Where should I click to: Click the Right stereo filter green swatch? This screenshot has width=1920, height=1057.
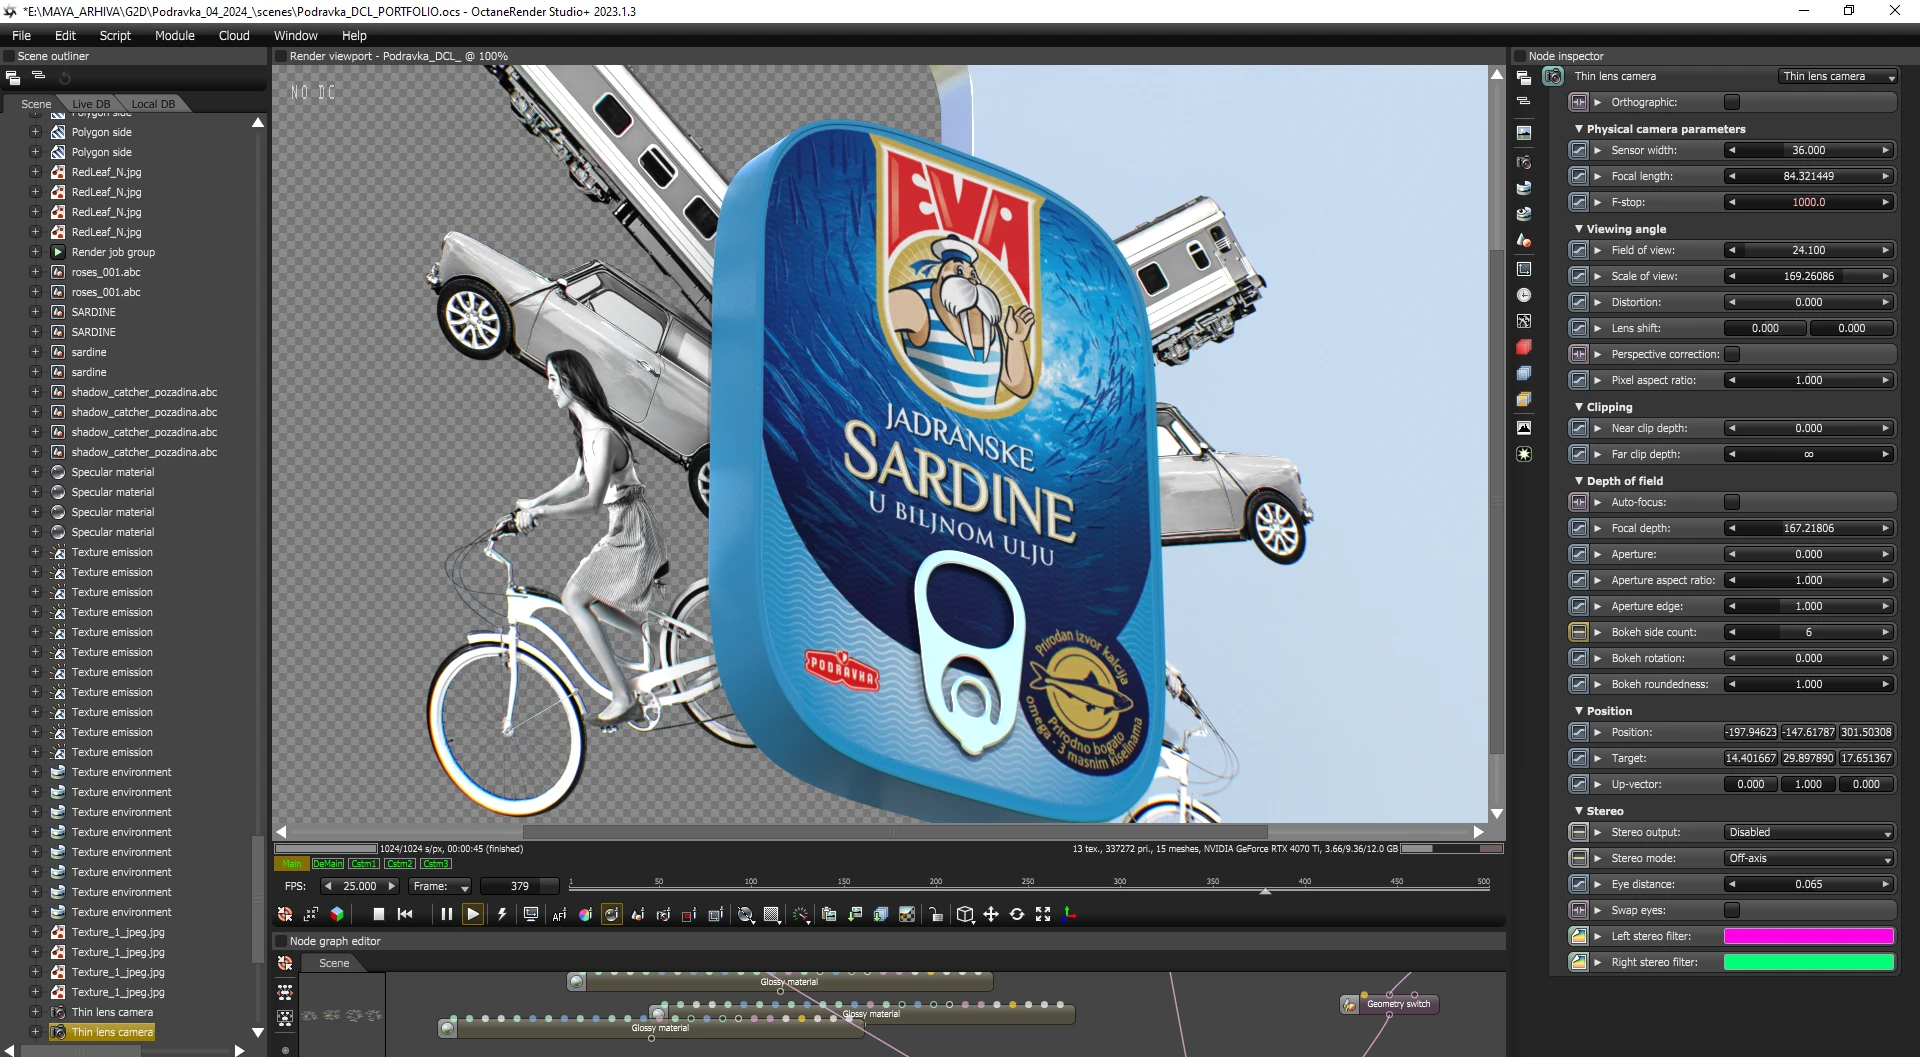tap(1809, 962)
